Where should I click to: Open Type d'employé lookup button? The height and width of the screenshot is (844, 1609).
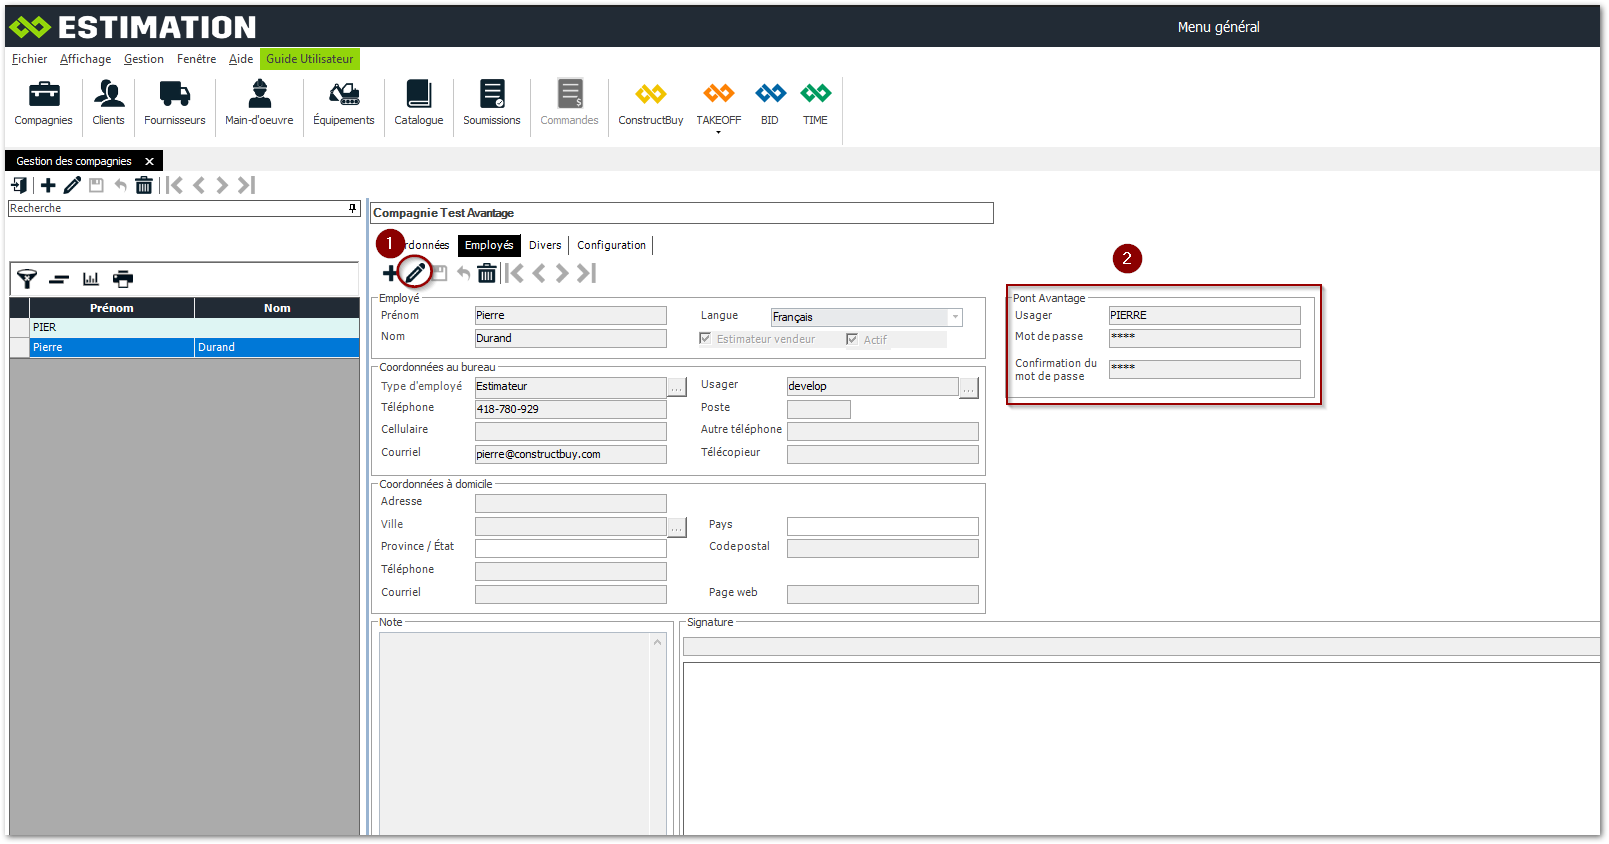coord(677,387)
